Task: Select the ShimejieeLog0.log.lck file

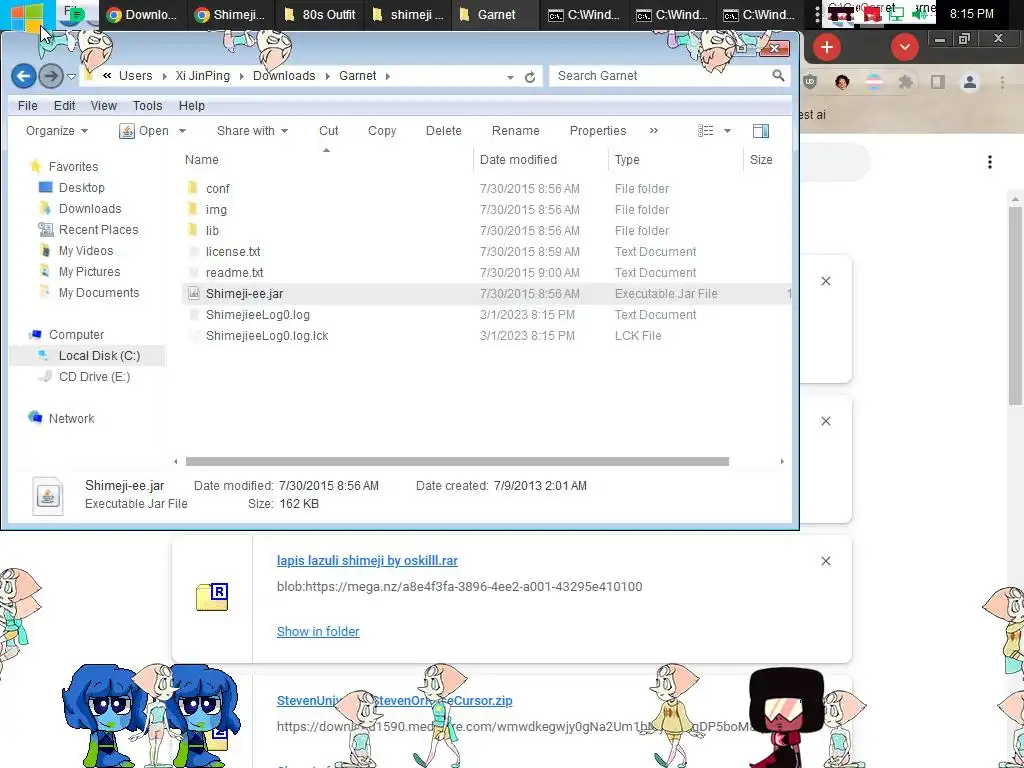Action: [266, 336]
